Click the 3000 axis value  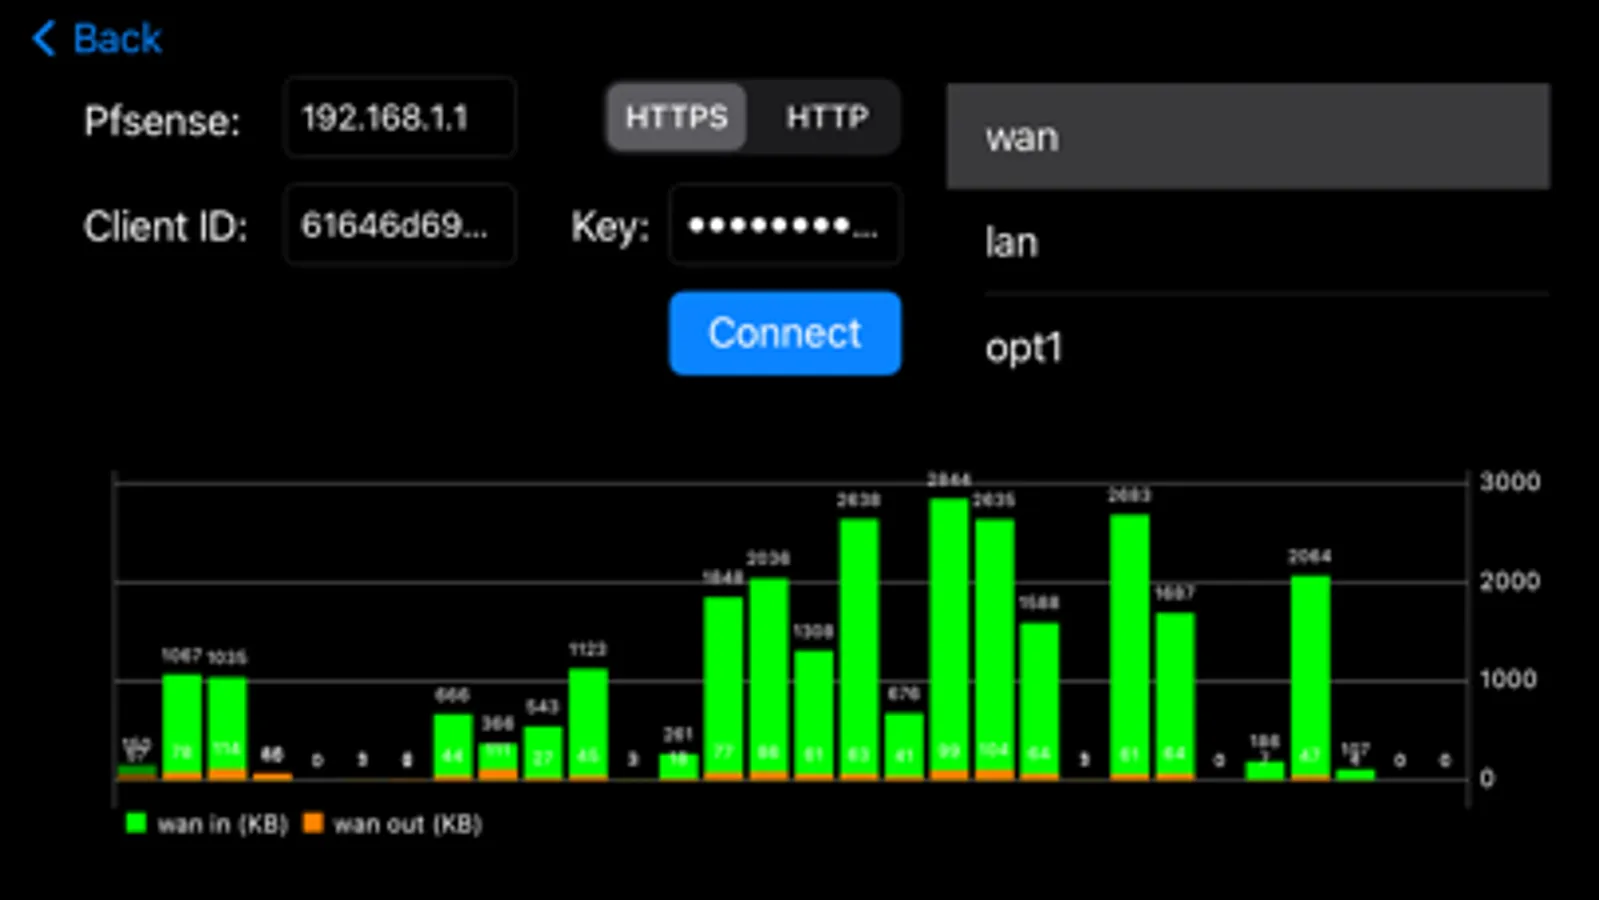coord(1509,482)
